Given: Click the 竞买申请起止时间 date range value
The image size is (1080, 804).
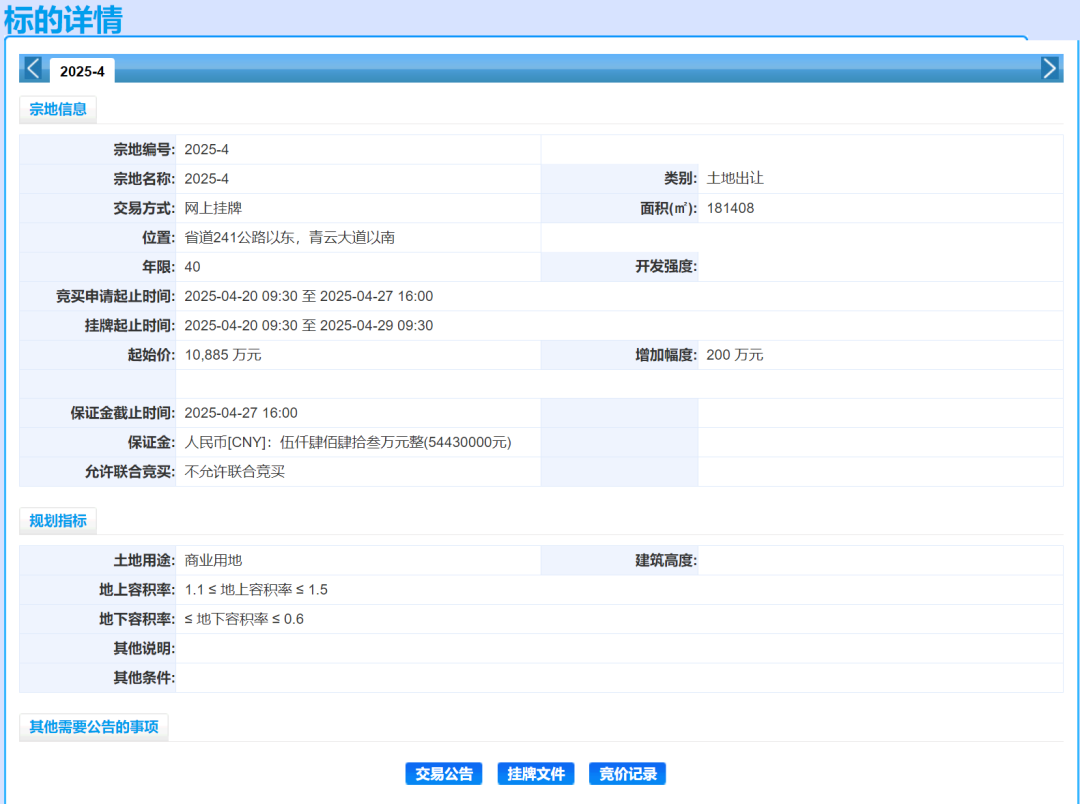Looking at the screenshot, I should pyautogui.click(x=309, y=296).
